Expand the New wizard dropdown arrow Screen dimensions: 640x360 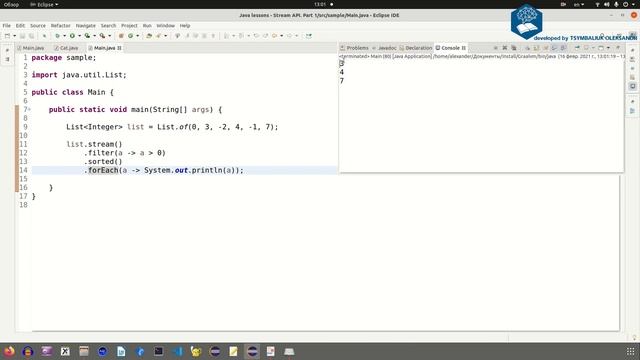click(15, 36)
